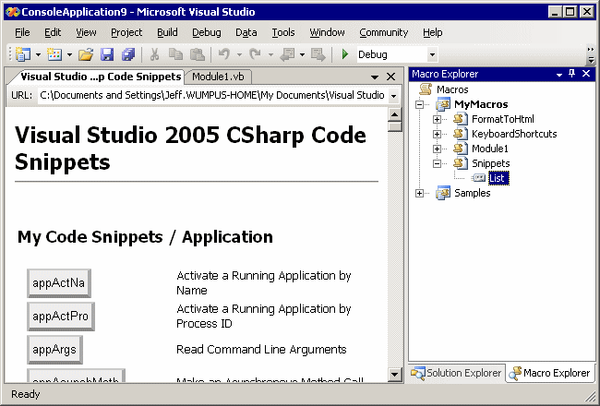The image size is (600, 406).
Task: Open the URL address dropdown
Action: tap(394, 96)
